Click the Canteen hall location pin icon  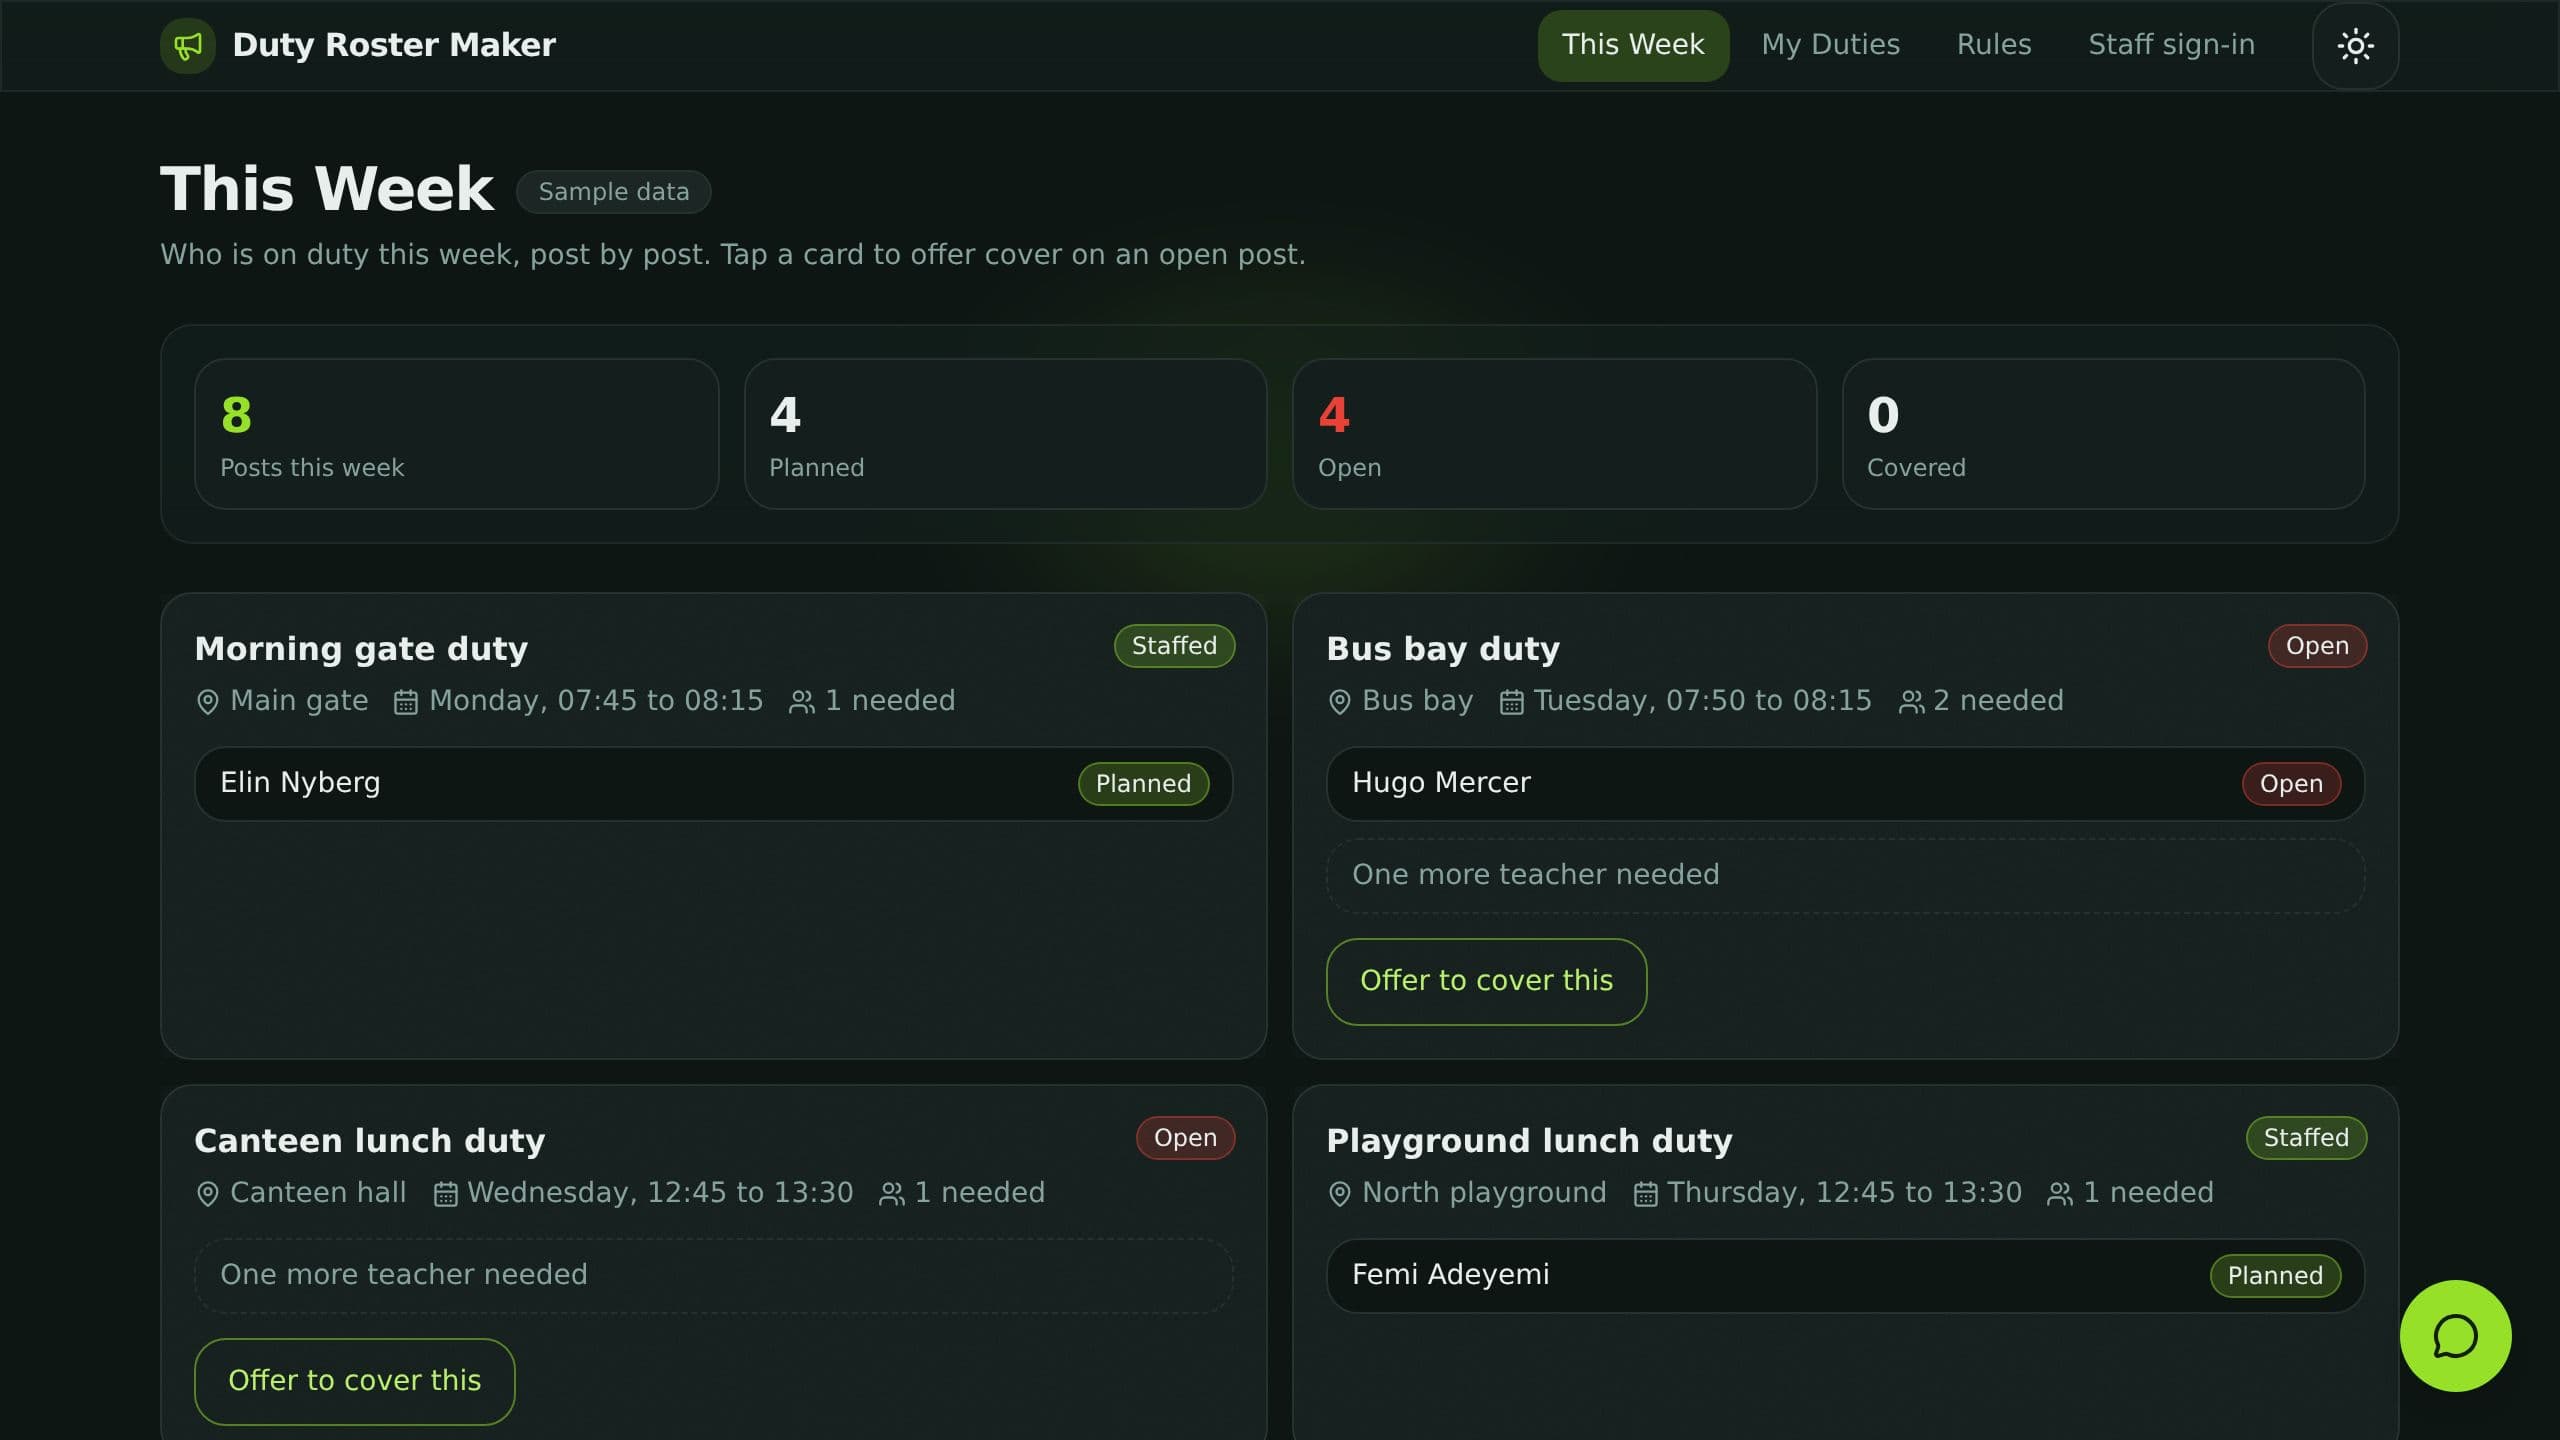pyautogui.click(x=207, y=1194)
